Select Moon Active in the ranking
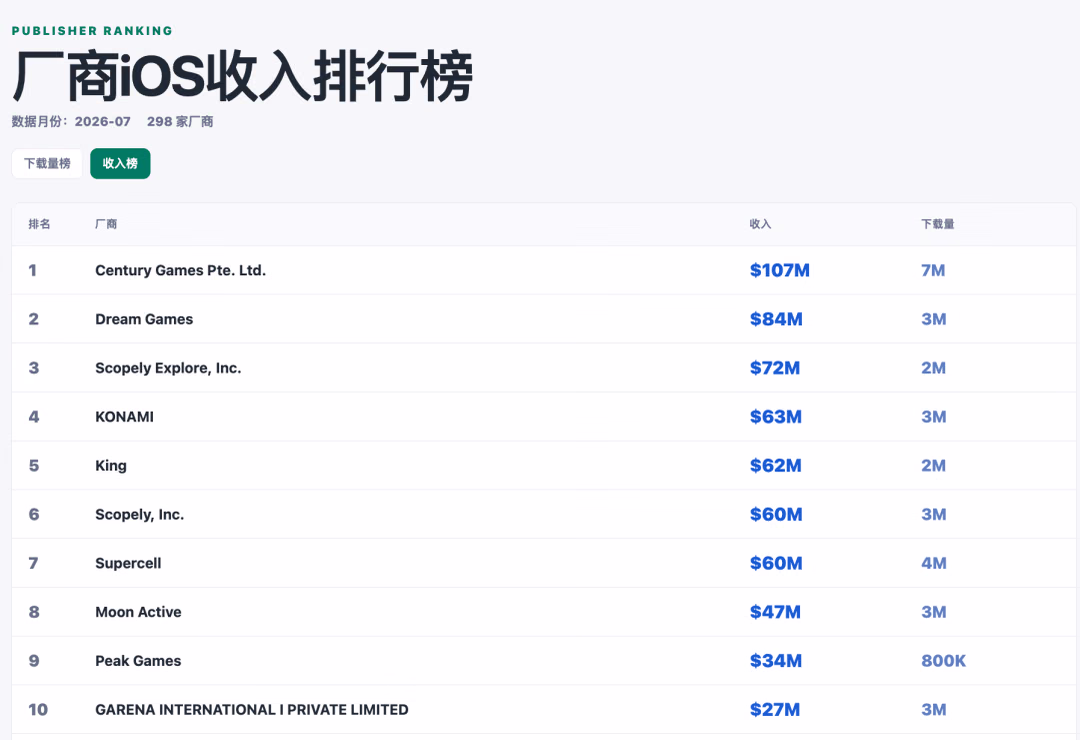Image resolution: width=1080 pixels, height=740 pixels. 138,612
